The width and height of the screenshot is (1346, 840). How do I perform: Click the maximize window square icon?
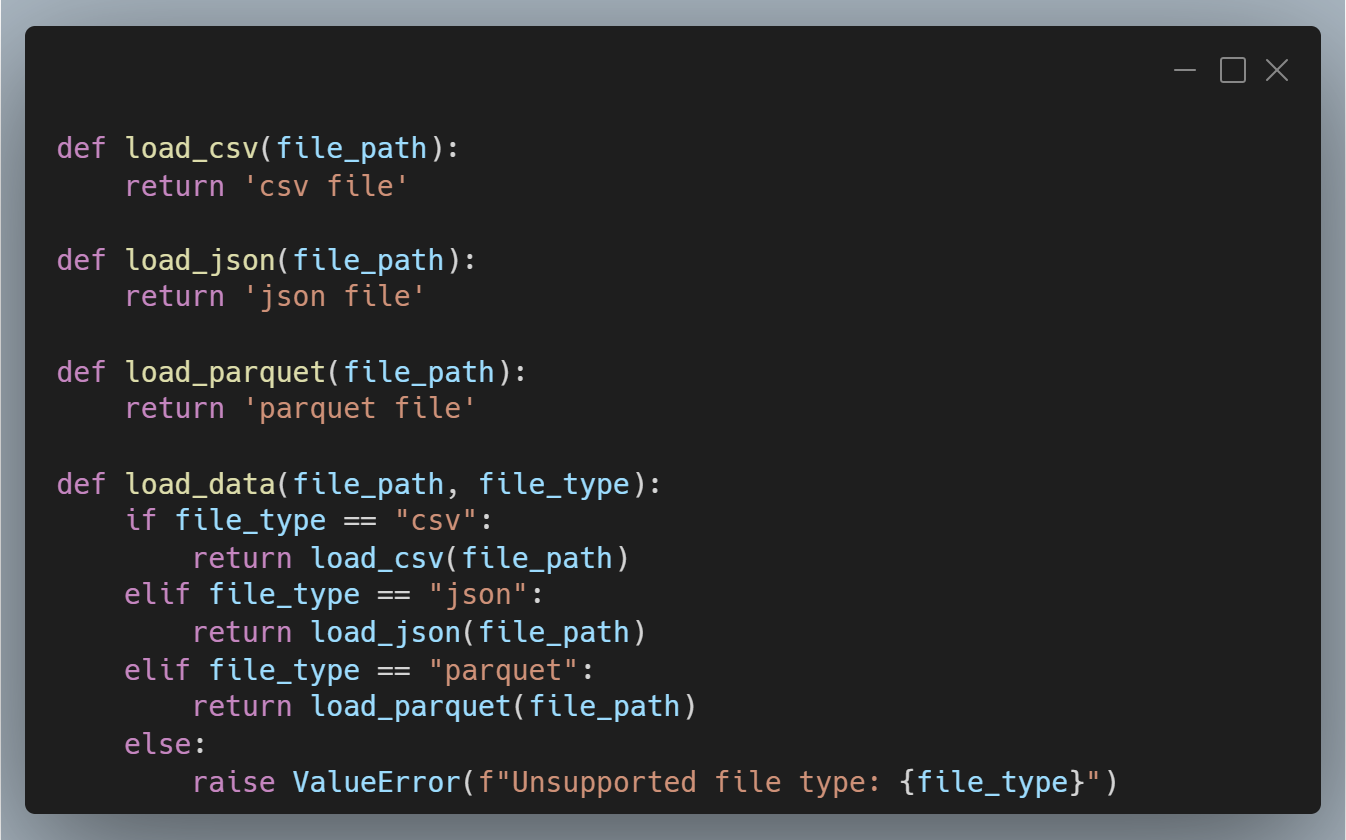[x=1233, y=70]
